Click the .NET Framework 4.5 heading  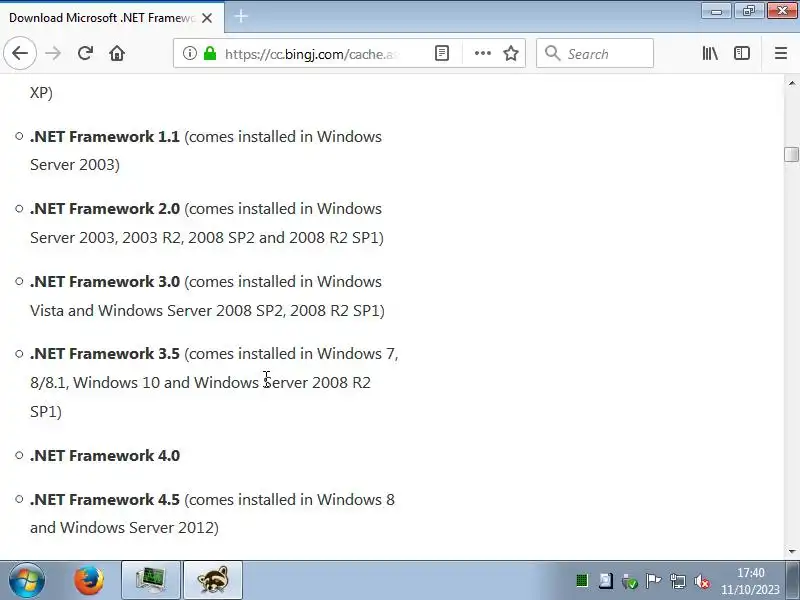click(x=105, y=499)
